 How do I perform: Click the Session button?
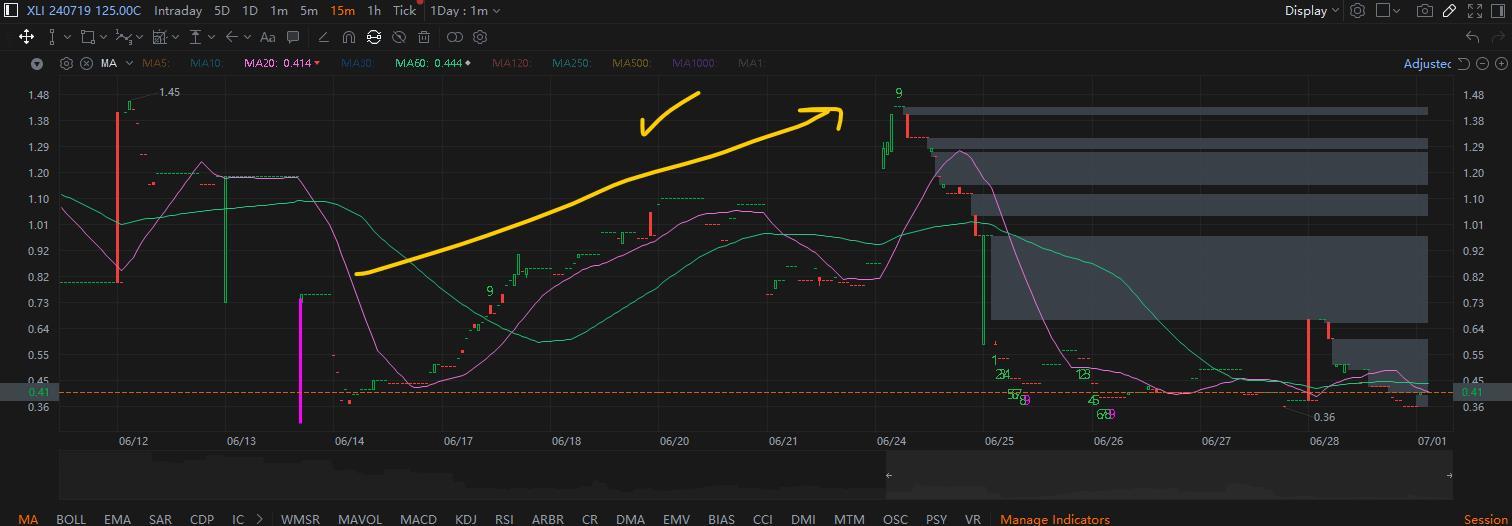click(x=1485, y=519)
